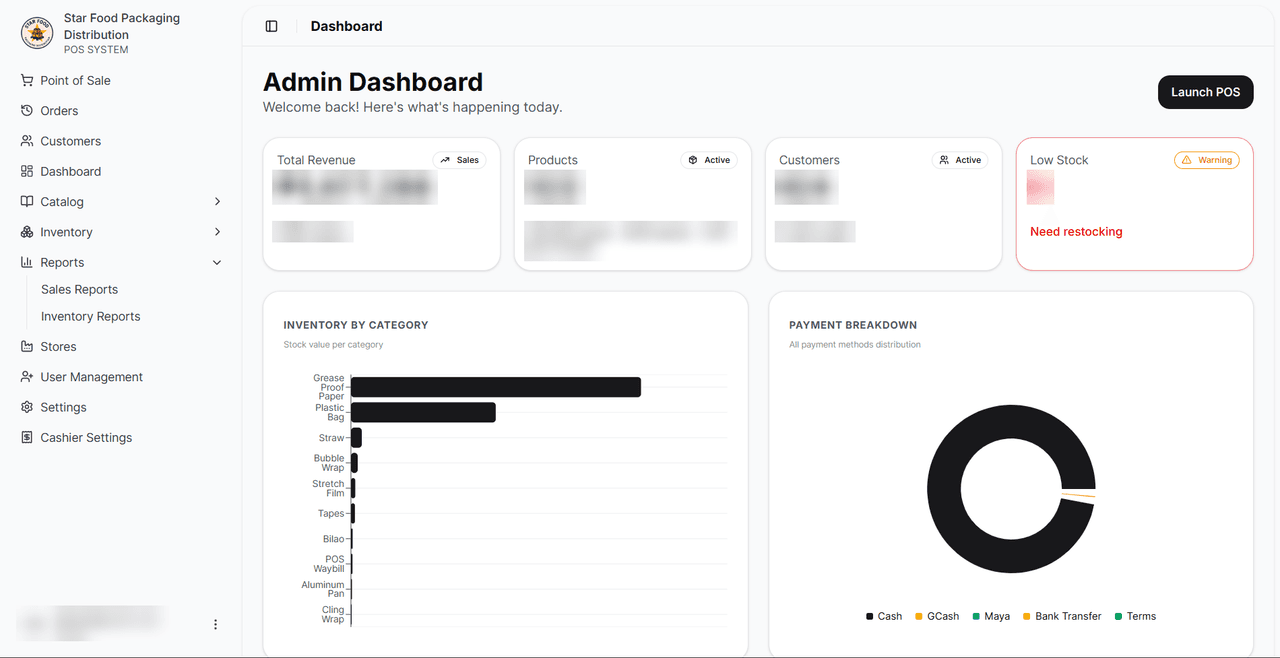
Task: Click the Need restocking link
Action: (x=1076, y=232)
